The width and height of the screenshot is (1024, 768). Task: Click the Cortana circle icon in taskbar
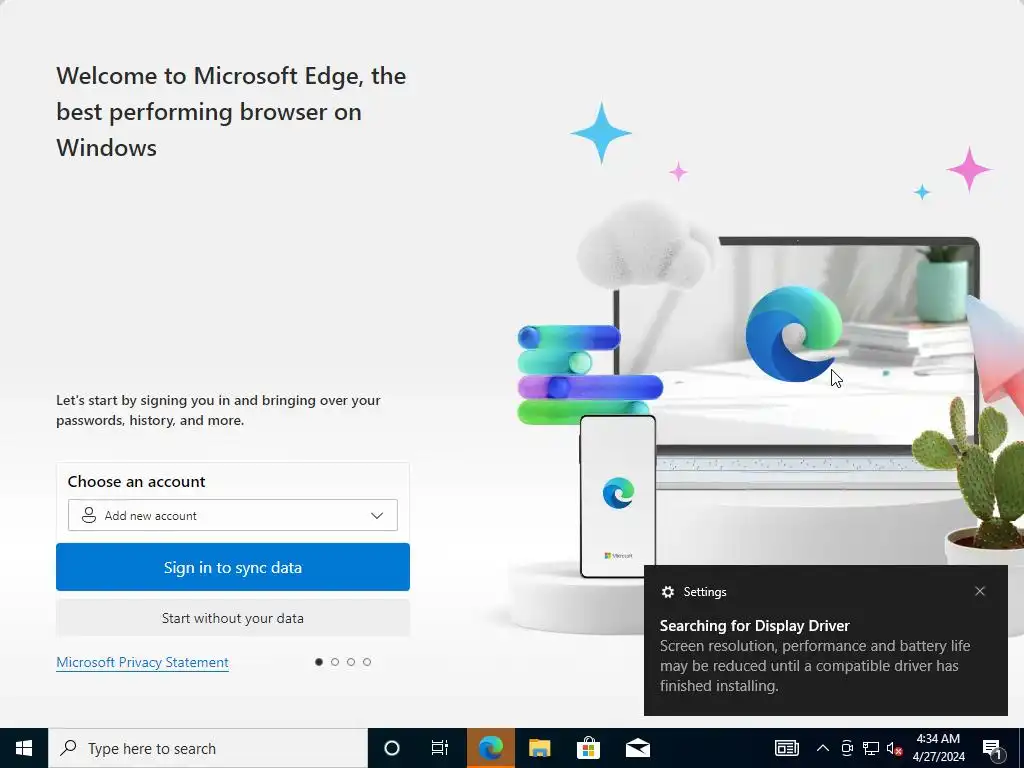392,748
